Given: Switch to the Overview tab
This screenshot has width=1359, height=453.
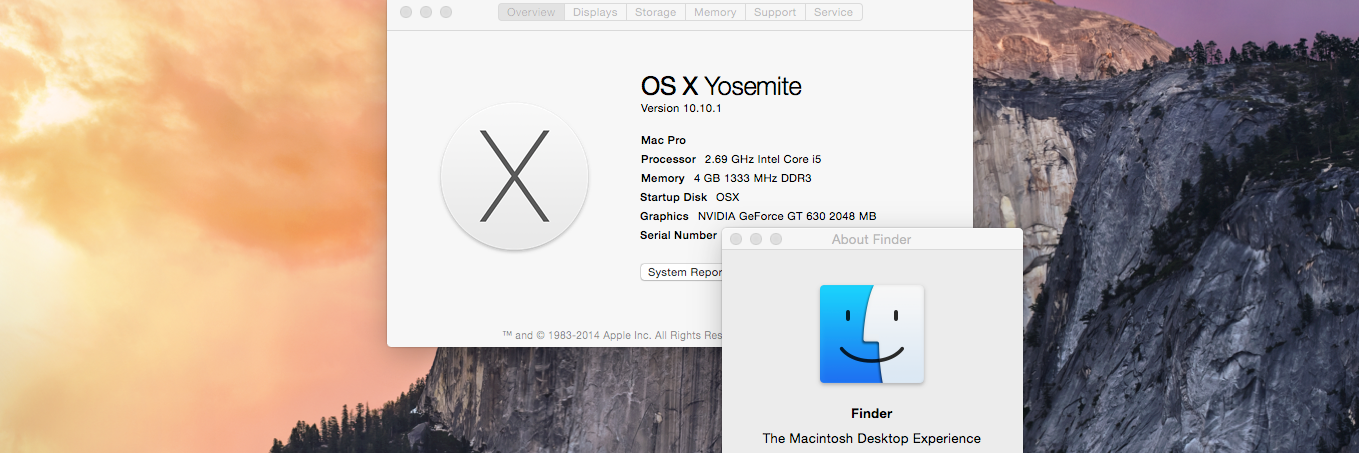Looking at the screenshot, I should pos(531,12).
